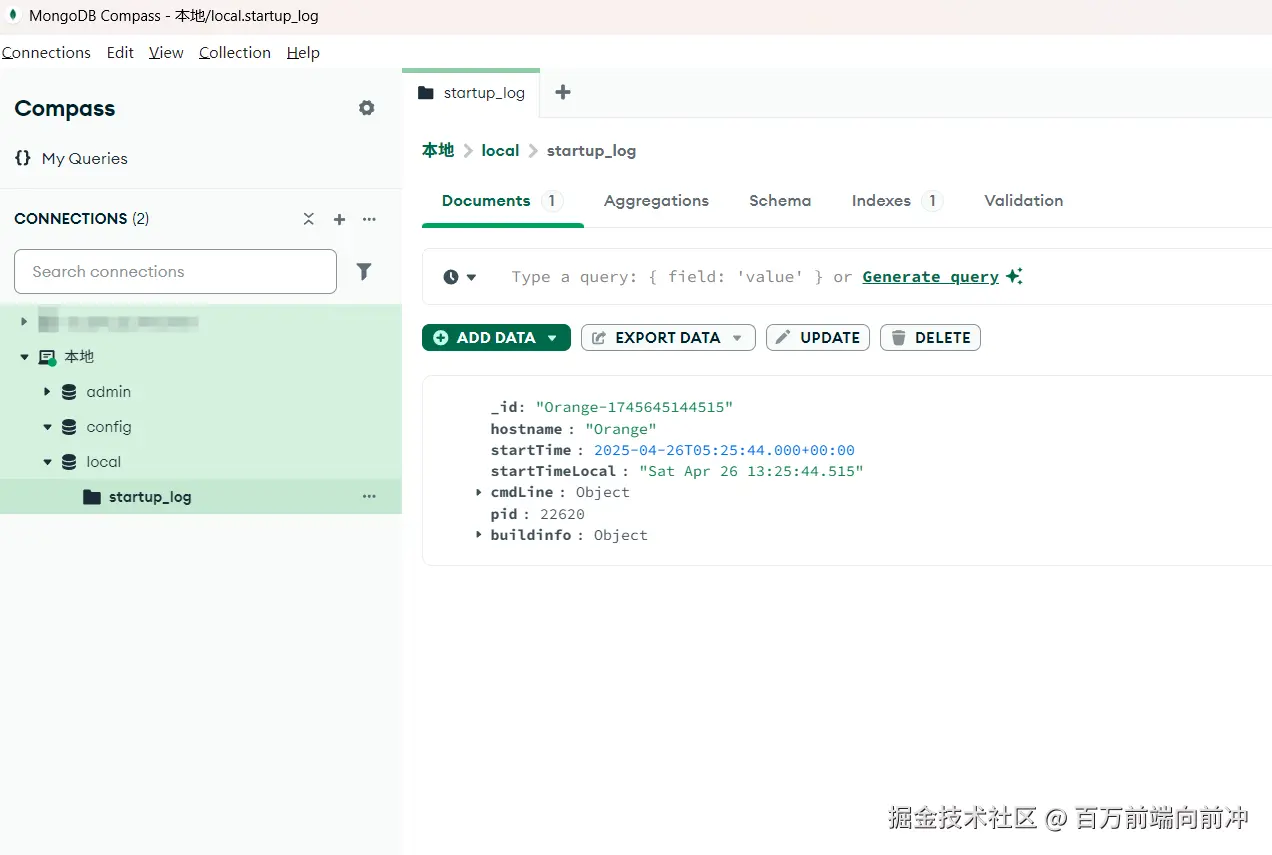The width and height of the screenshot is (1272, 855).
Task: Collapse the 本地 connection tree
Action: click(x=25, y=357)
